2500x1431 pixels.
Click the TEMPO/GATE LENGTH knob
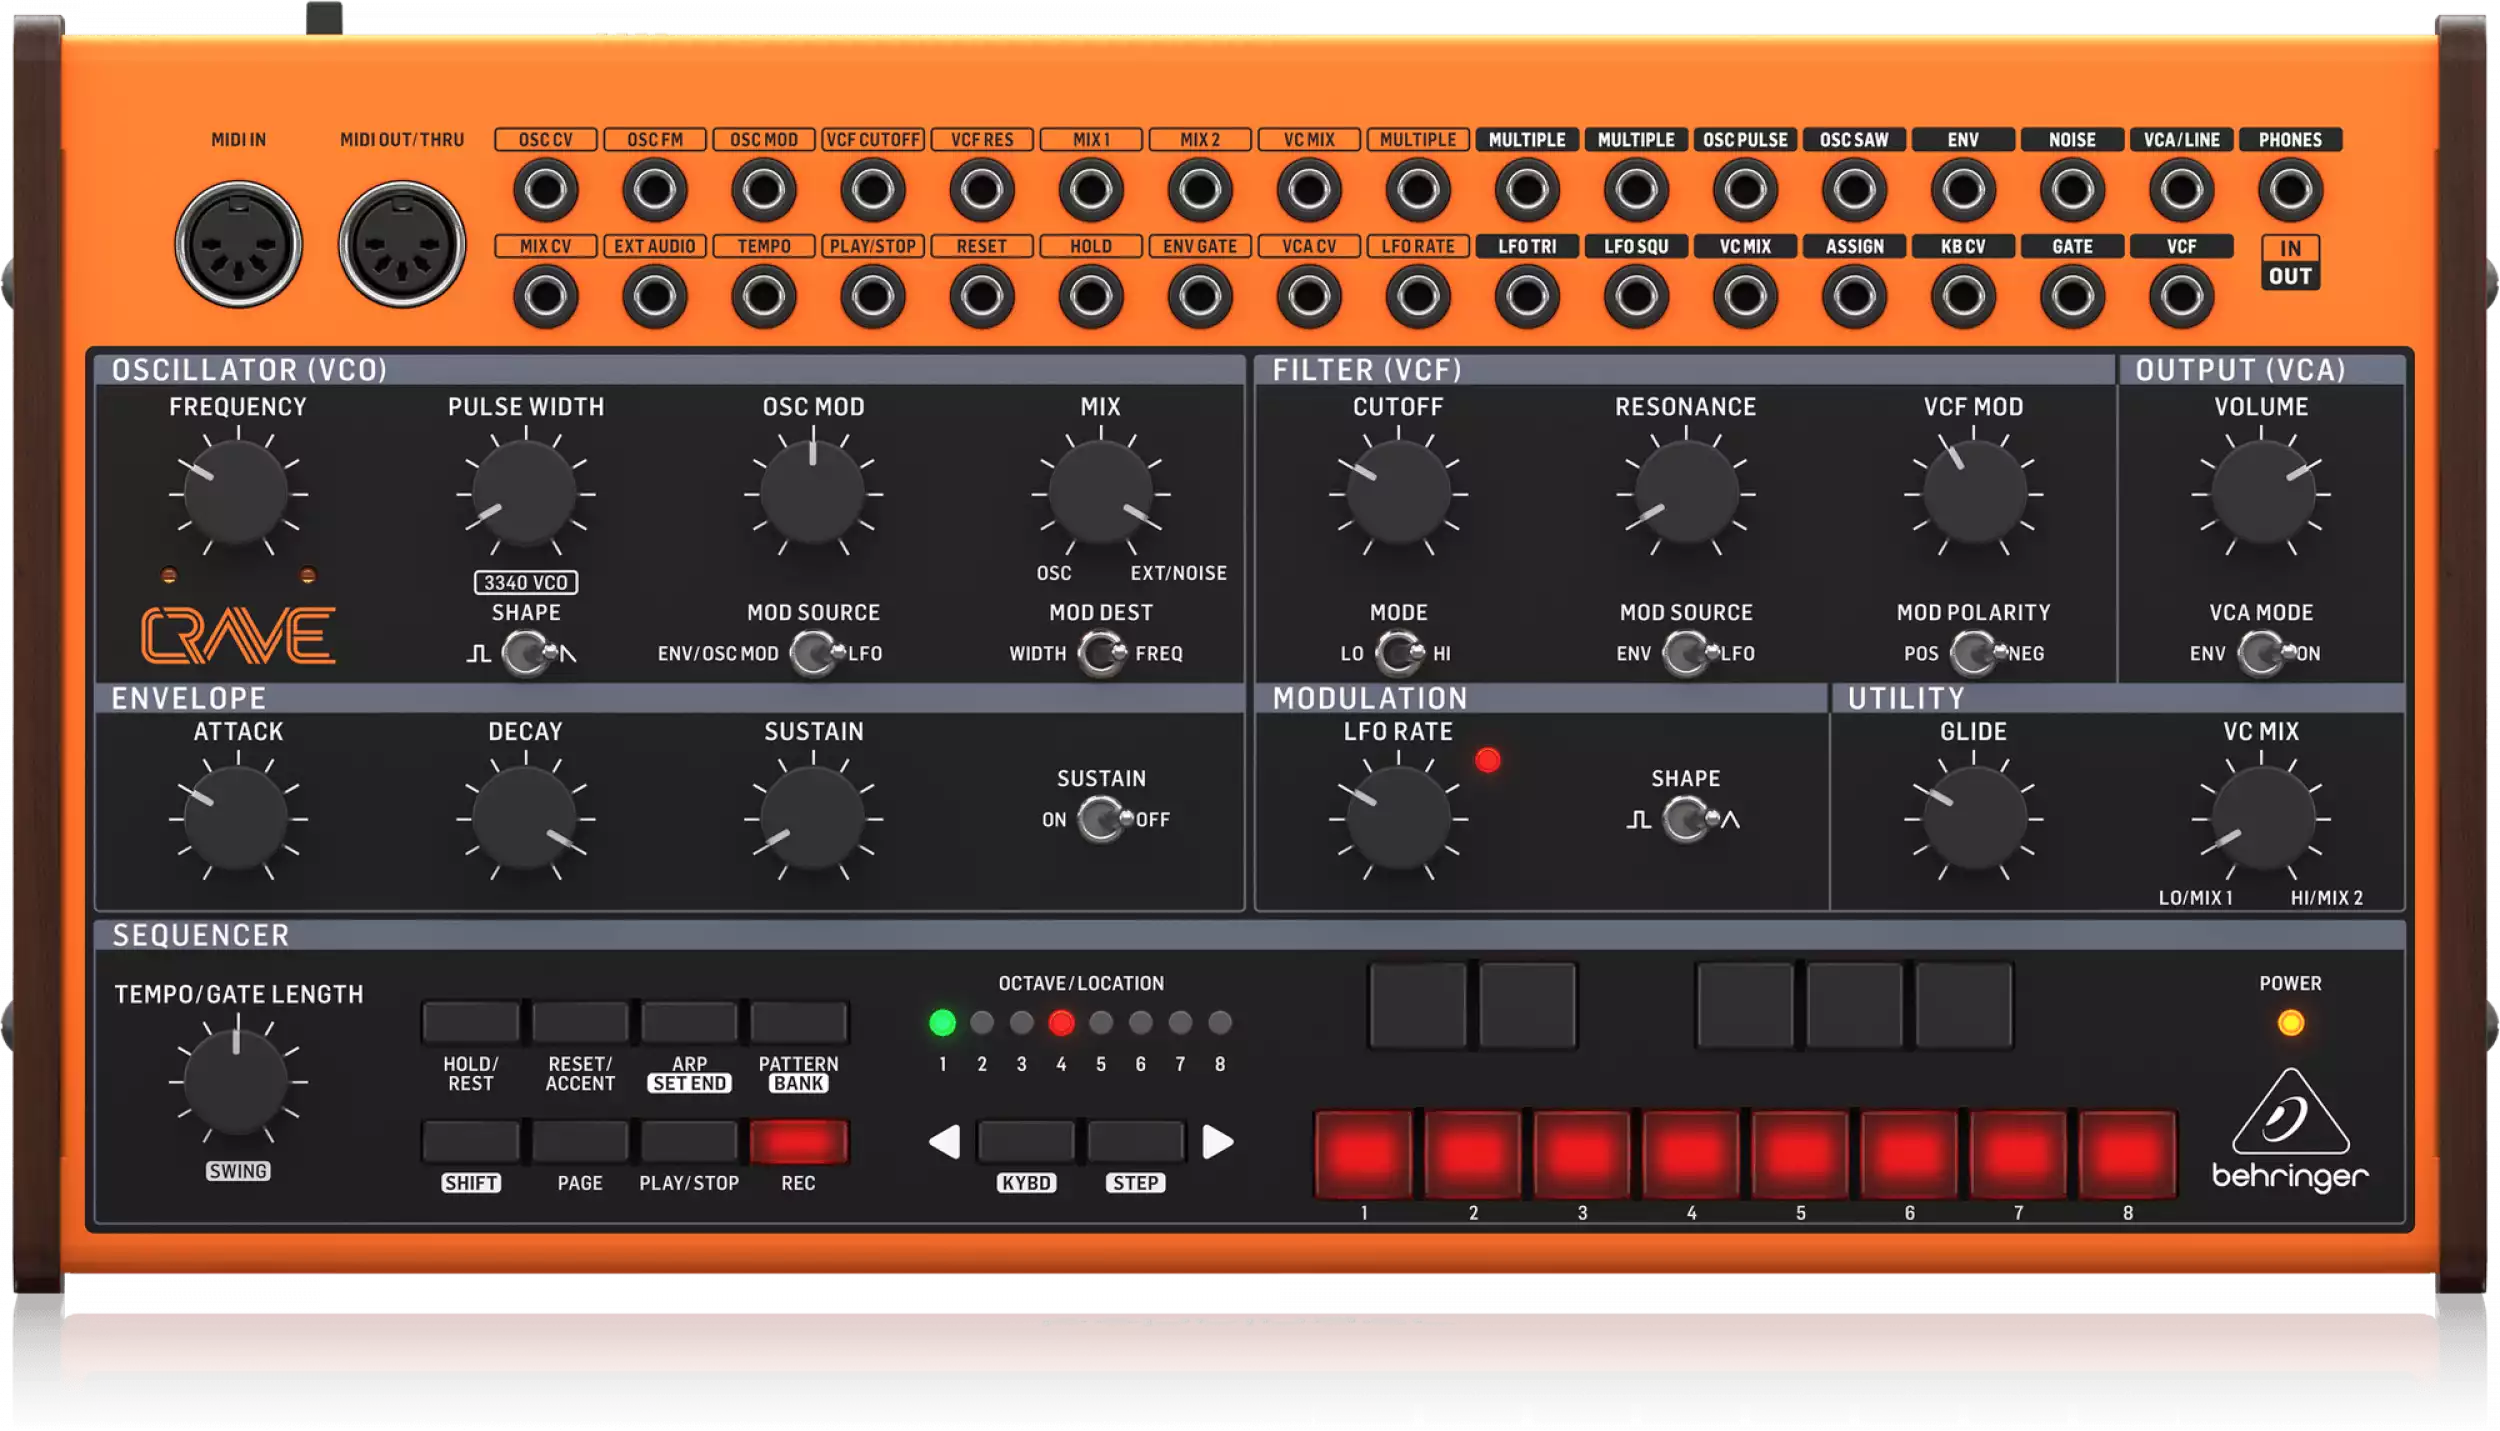pos(237,1081)
